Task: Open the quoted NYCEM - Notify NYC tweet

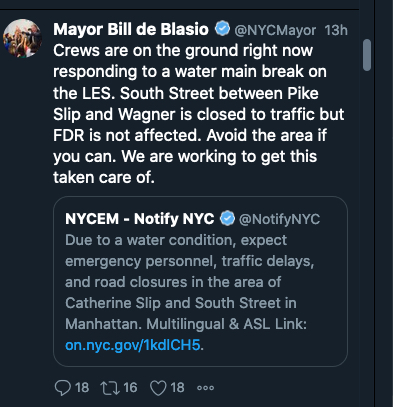Action: tap(200, 281)
